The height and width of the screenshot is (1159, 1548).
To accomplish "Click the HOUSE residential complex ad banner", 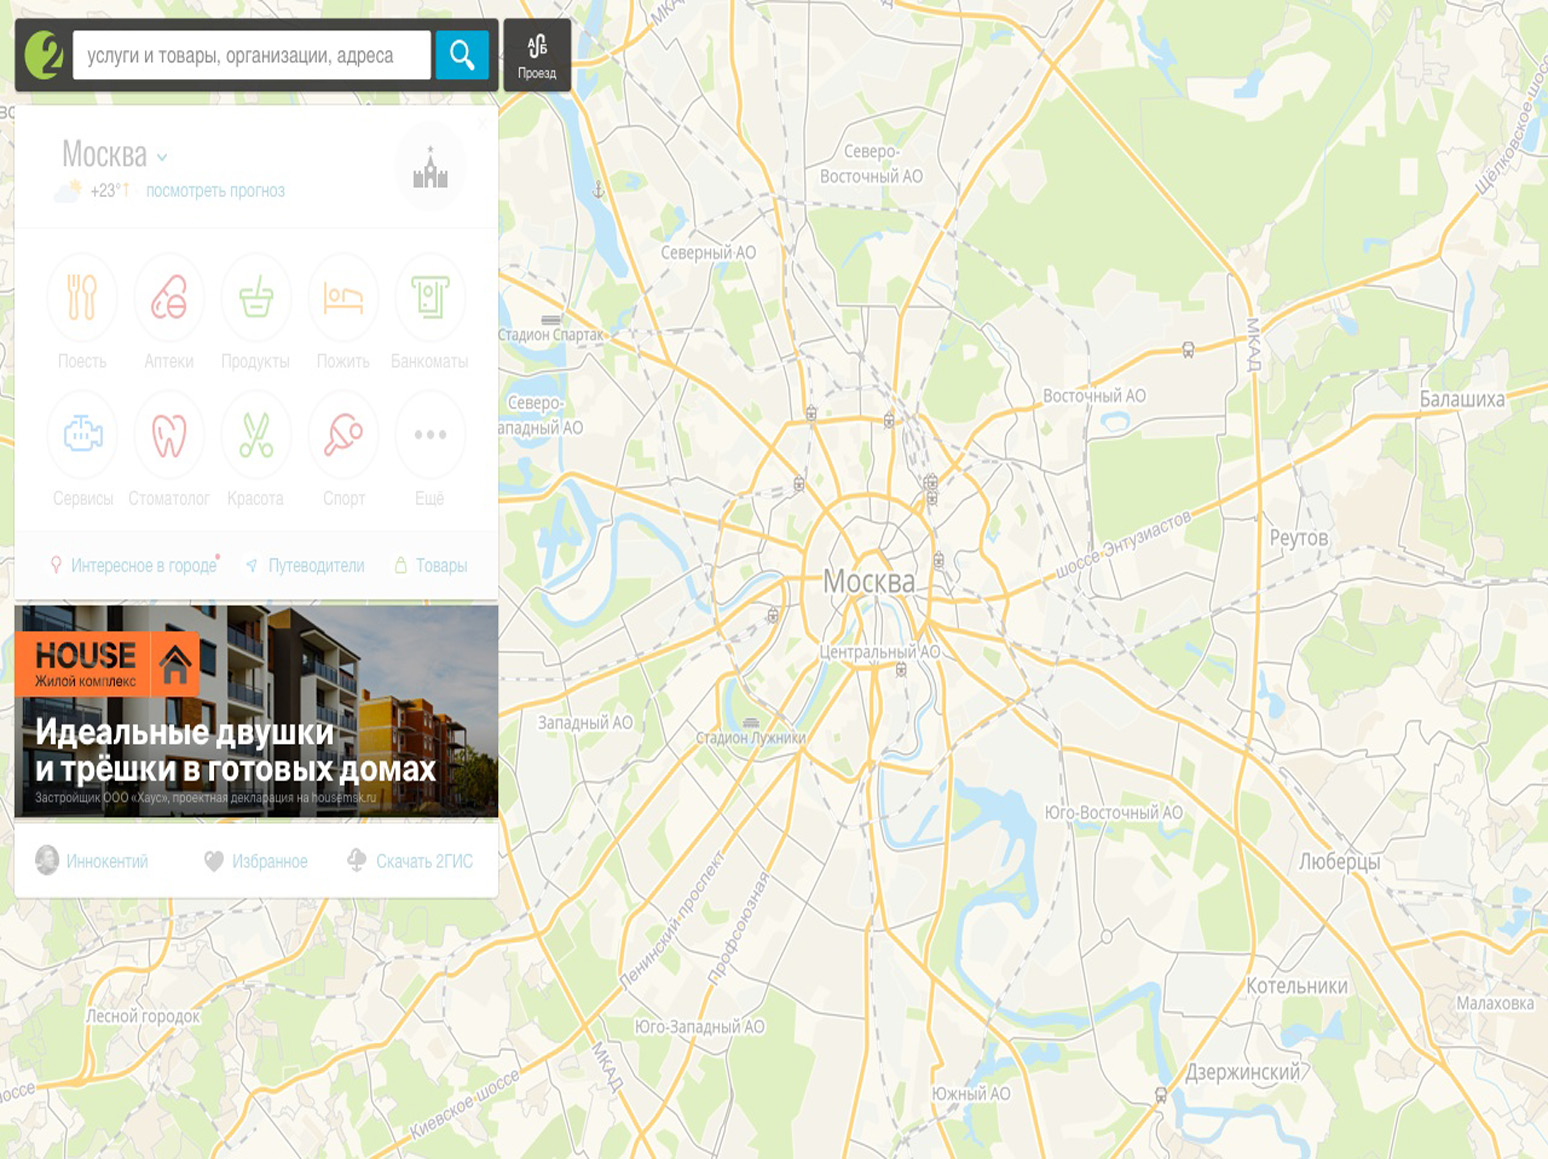I will point(256,712).
